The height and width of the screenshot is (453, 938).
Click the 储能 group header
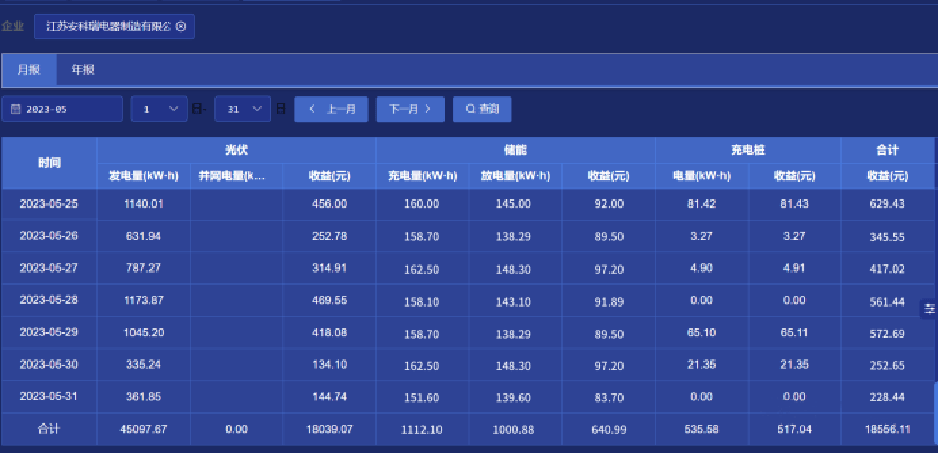[x=515, y=150]
